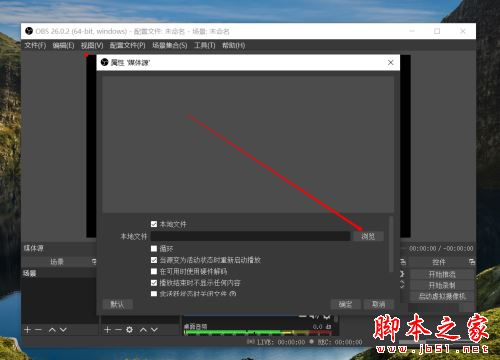Click the LIVE status icon in the status bar

[250, 342]
